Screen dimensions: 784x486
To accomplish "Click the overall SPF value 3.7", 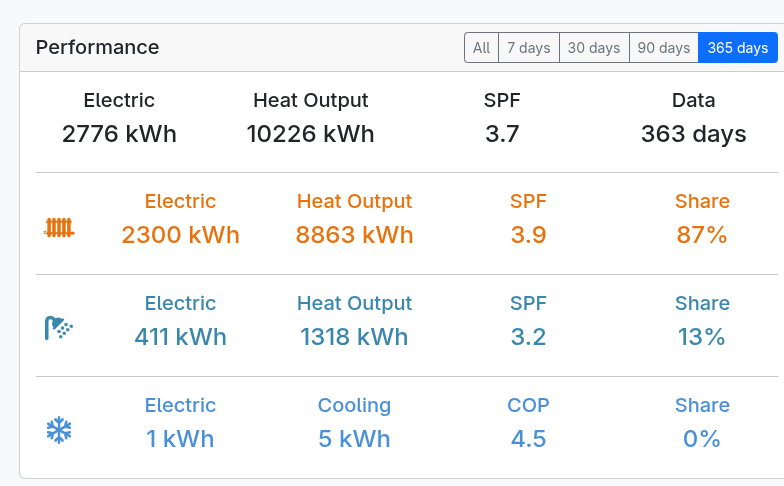I will point(502,134).
